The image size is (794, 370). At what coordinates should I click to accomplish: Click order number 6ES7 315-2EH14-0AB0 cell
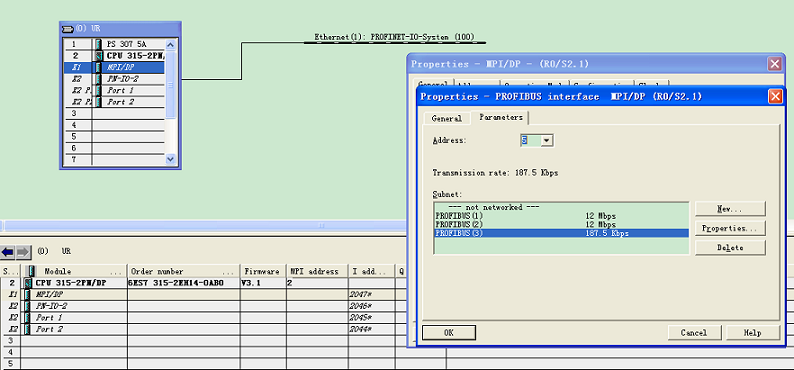[183, 283]
